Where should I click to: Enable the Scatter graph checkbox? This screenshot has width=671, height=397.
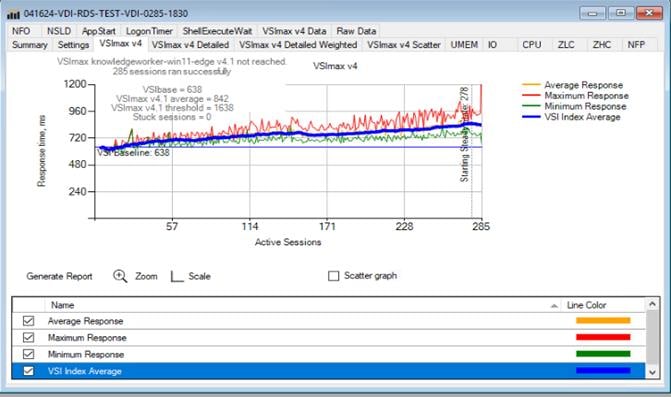coord(333,276)
